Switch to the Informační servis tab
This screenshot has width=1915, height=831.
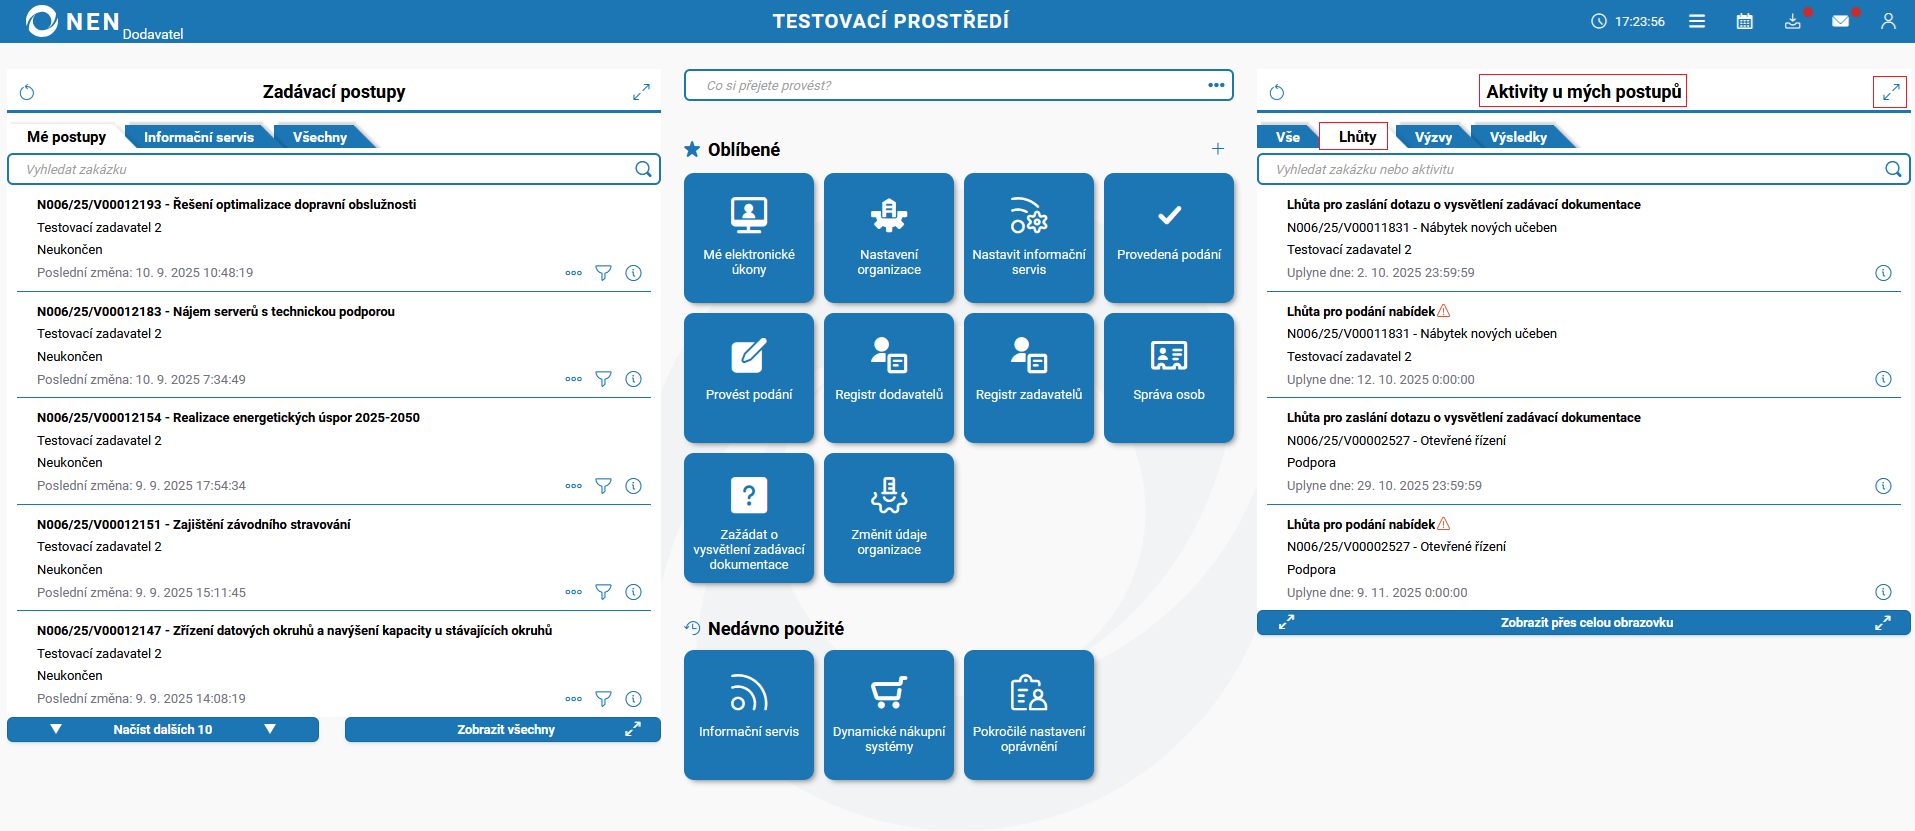coord(198,137)
